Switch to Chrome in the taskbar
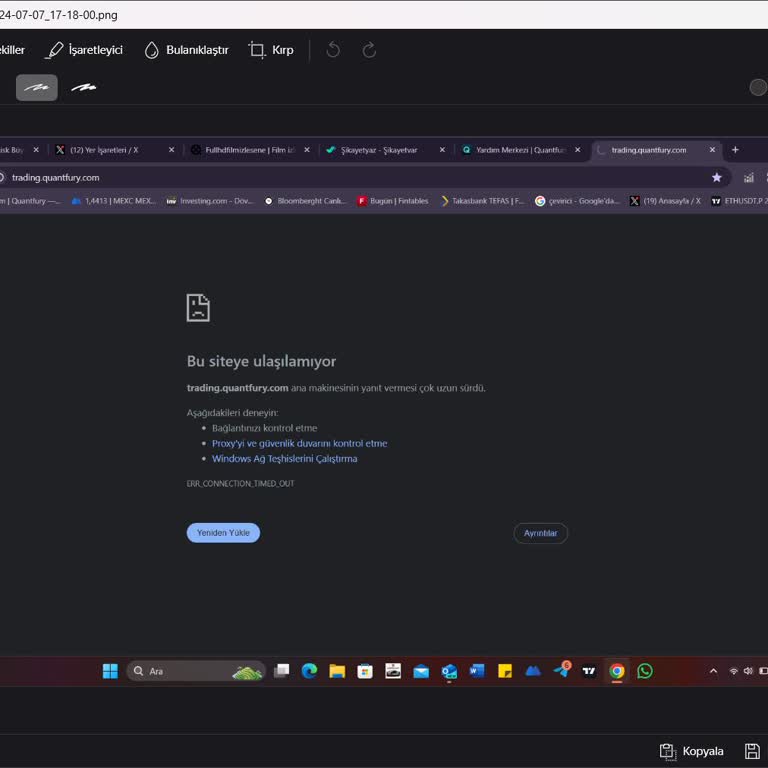Image resolution: width=768 pixels, height=768 pixels. coord(617,671)
